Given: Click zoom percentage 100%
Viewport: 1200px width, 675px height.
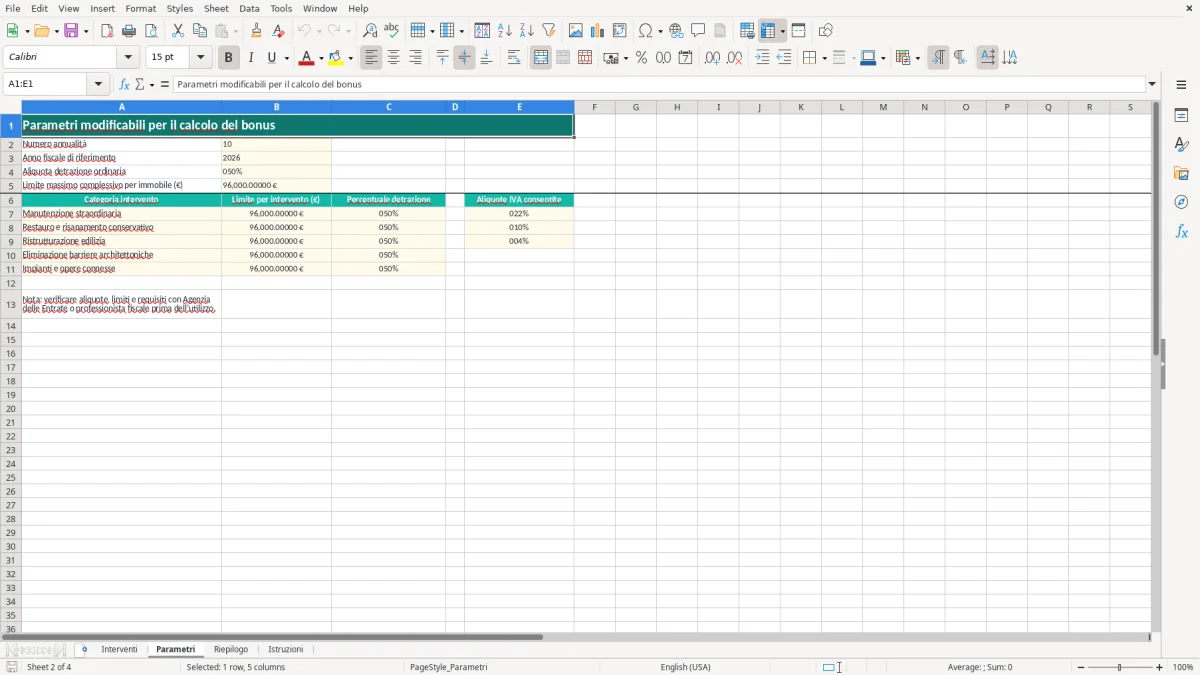Looking at the screenshot, I should [1183, 667].
